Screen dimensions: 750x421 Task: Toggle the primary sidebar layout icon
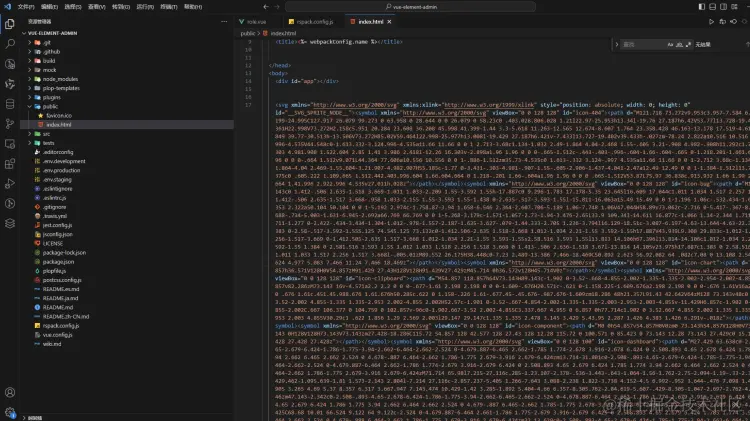point(702,7)
